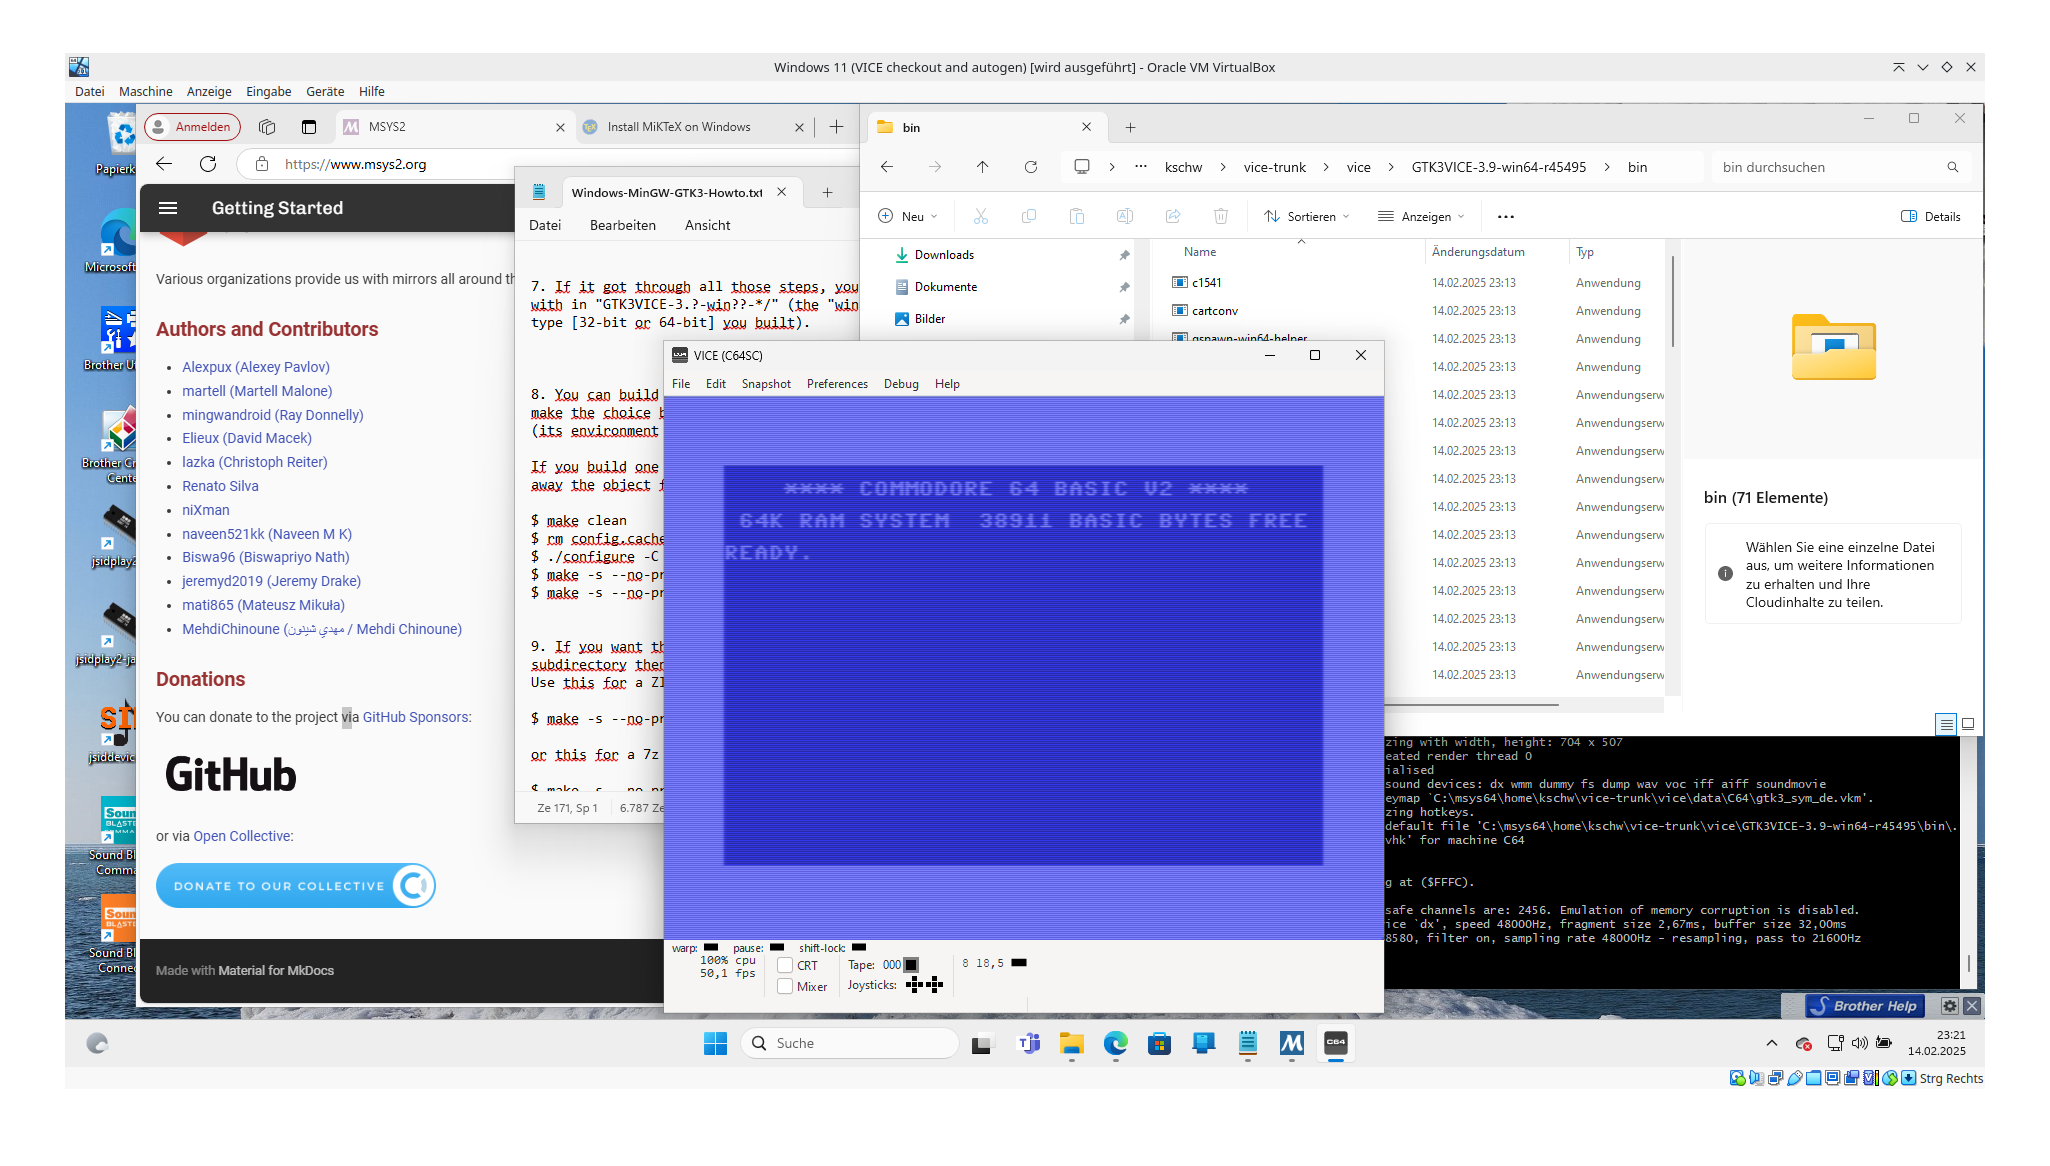
Task: Open Notepad Bearbeiten menu
Action: [x=623, y=225]
